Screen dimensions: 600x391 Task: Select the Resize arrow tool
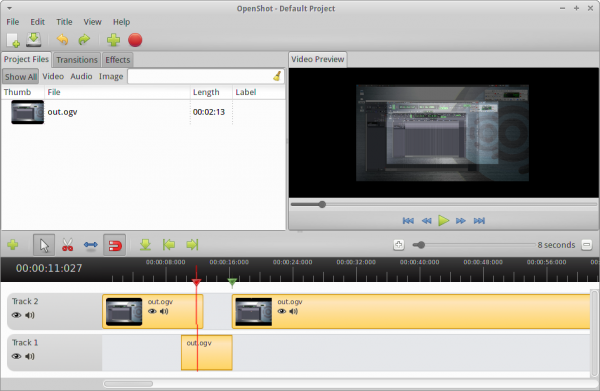click(91, 245)
